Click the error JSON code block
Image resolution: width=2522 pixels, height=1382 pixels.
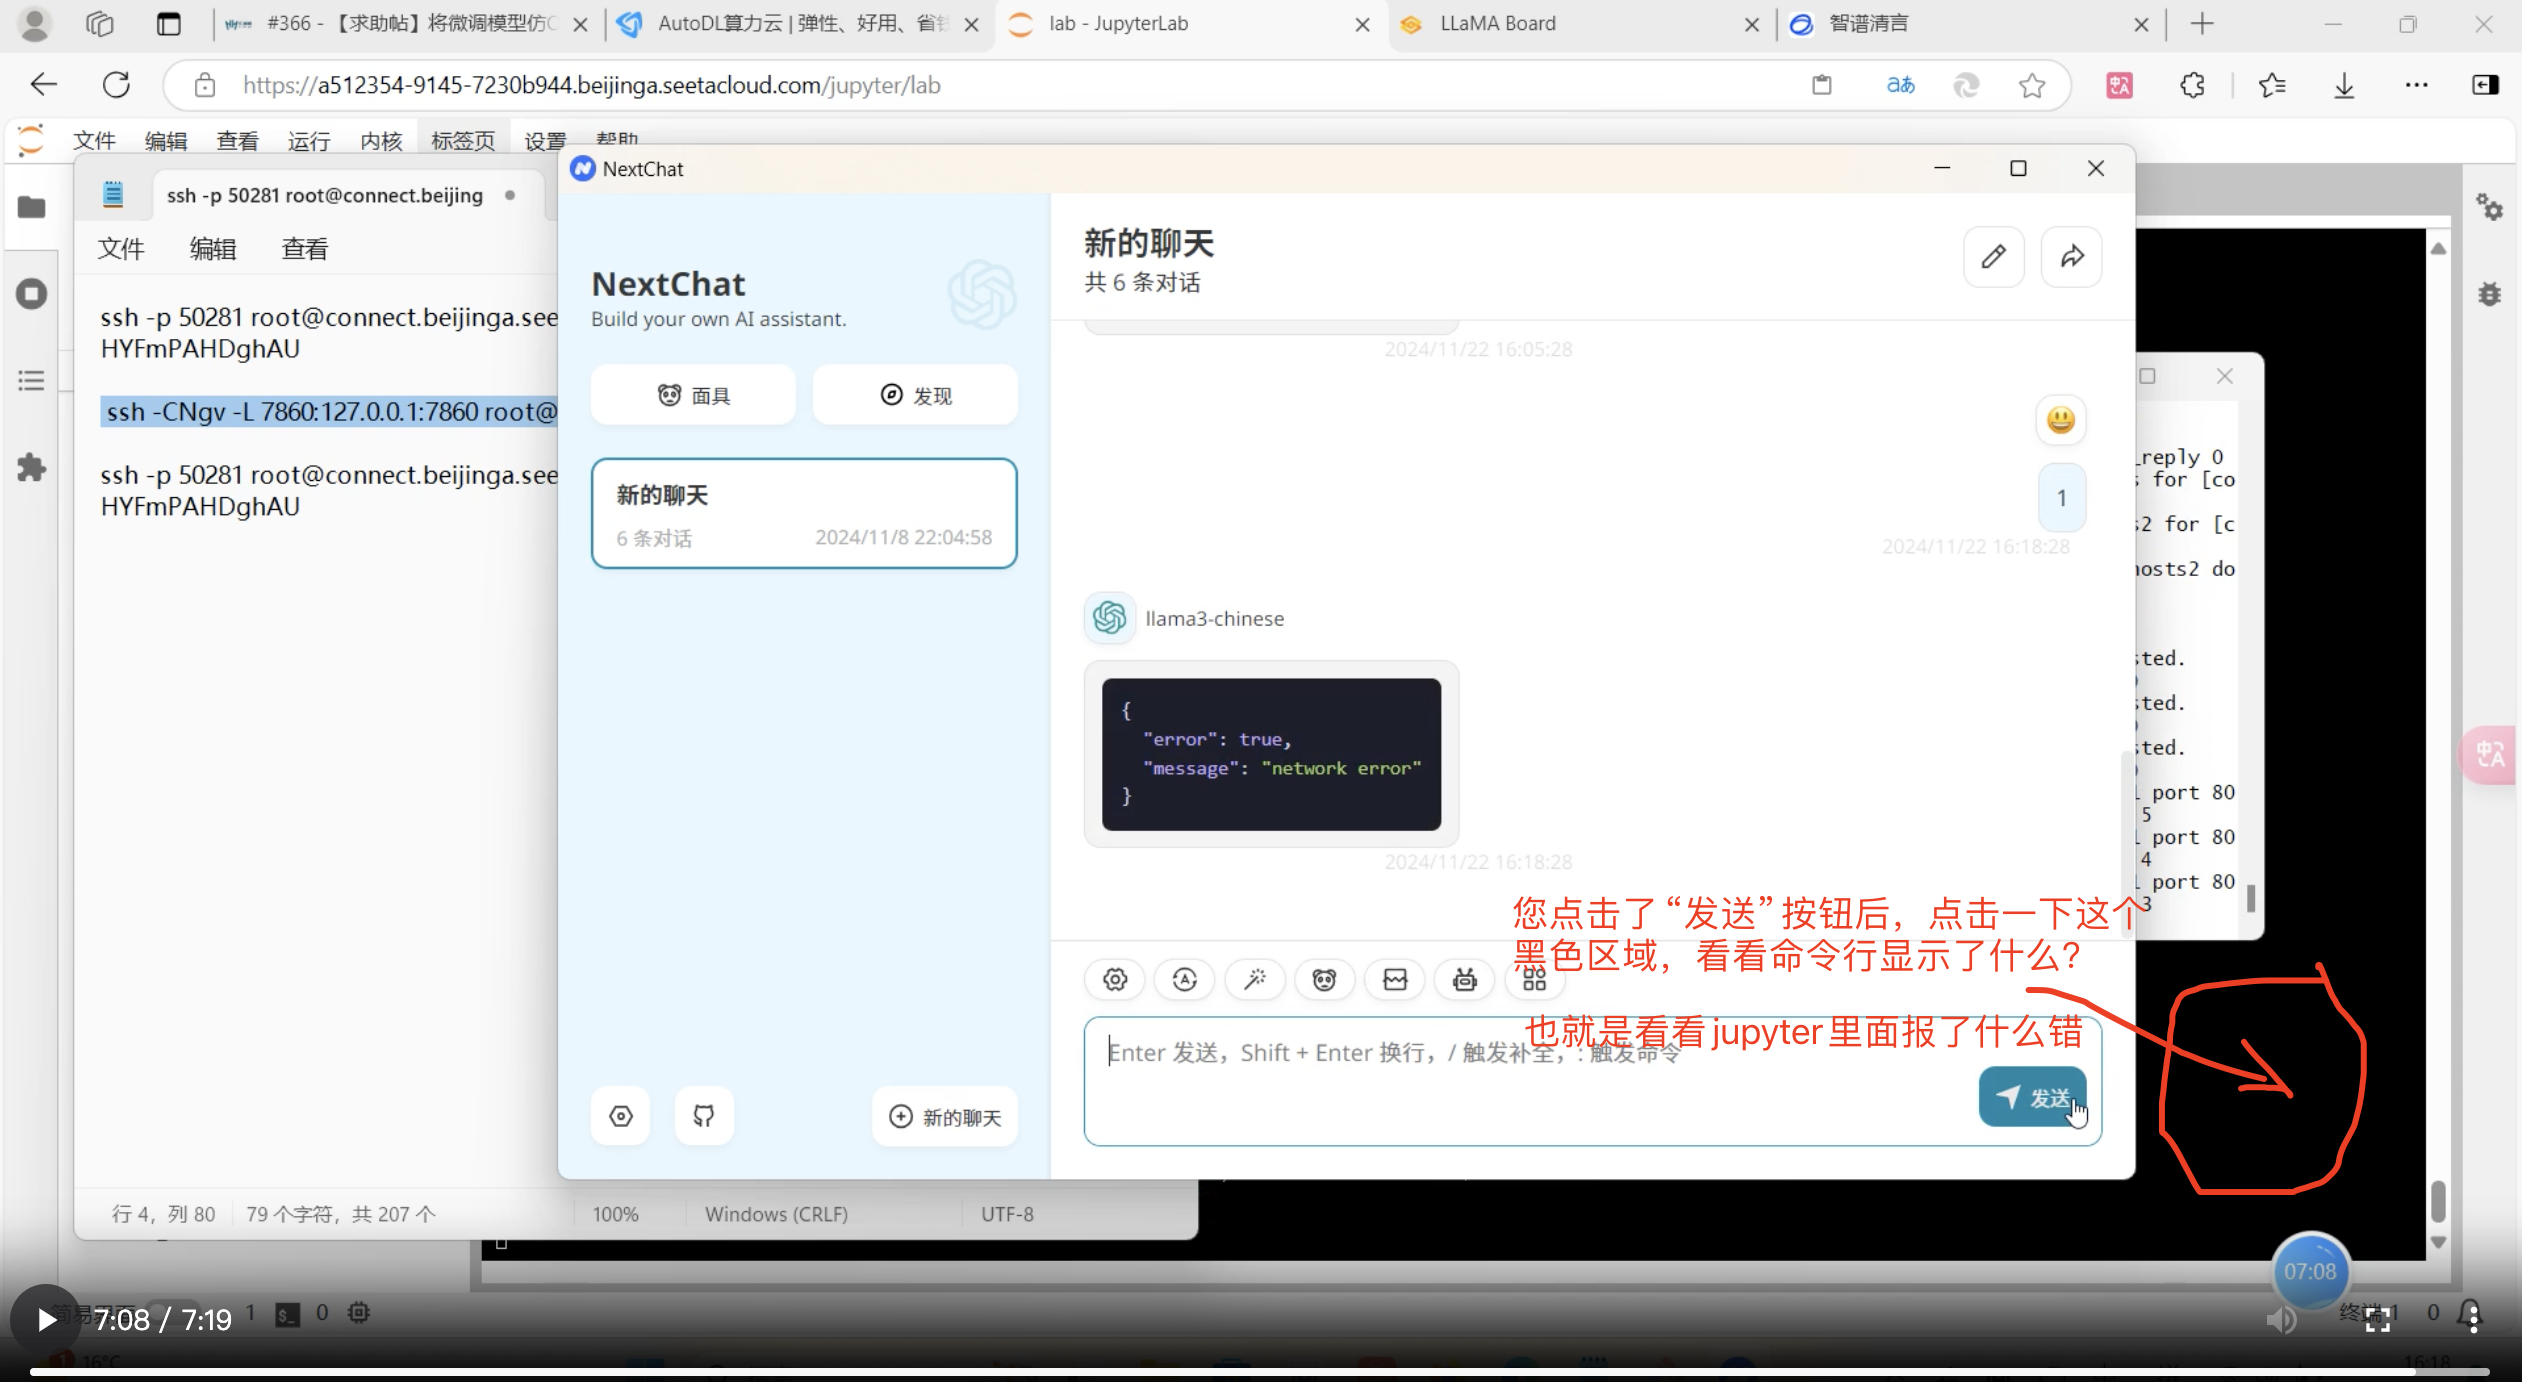(x=1271, y=754)
